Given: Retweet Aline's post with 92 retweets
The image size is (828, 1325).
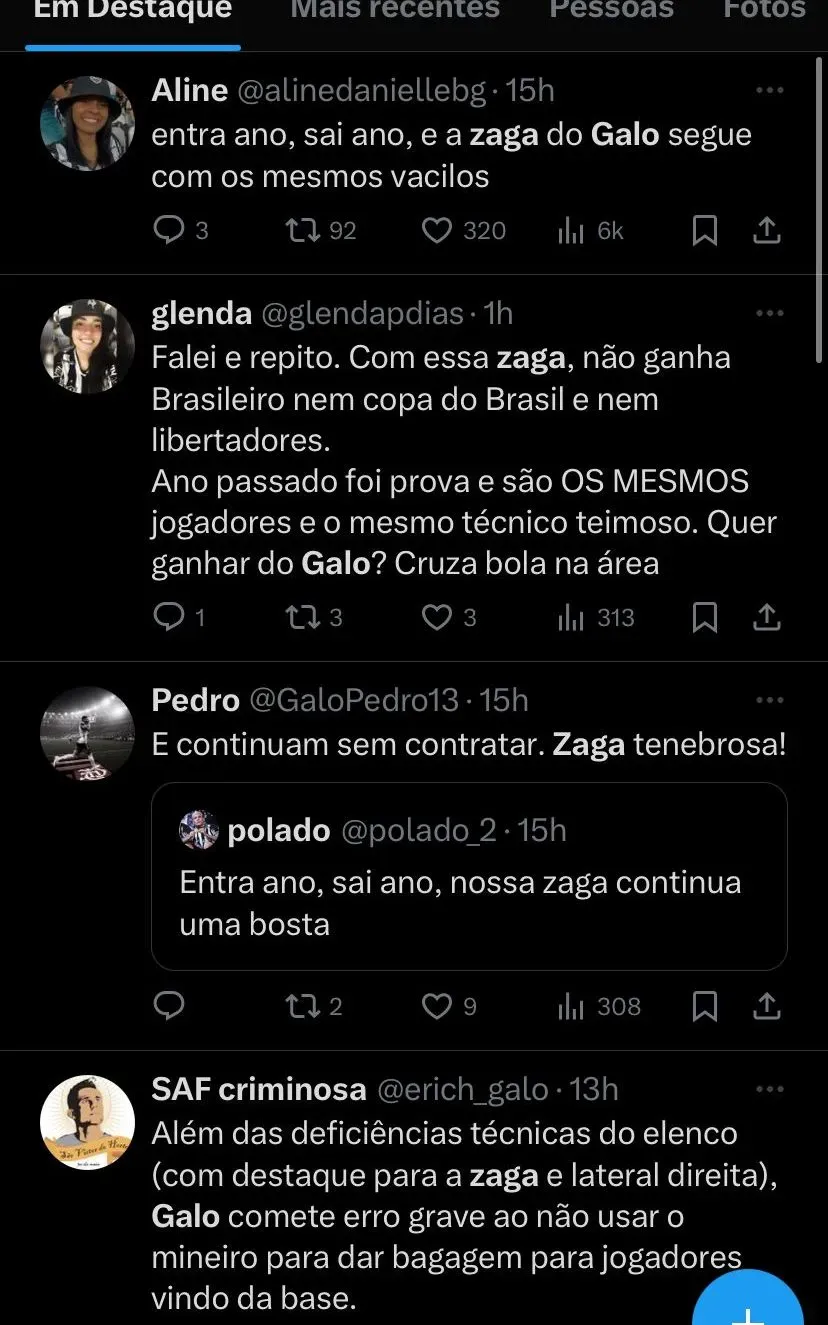Looking at the screenshot, I should tap(298, 231).
